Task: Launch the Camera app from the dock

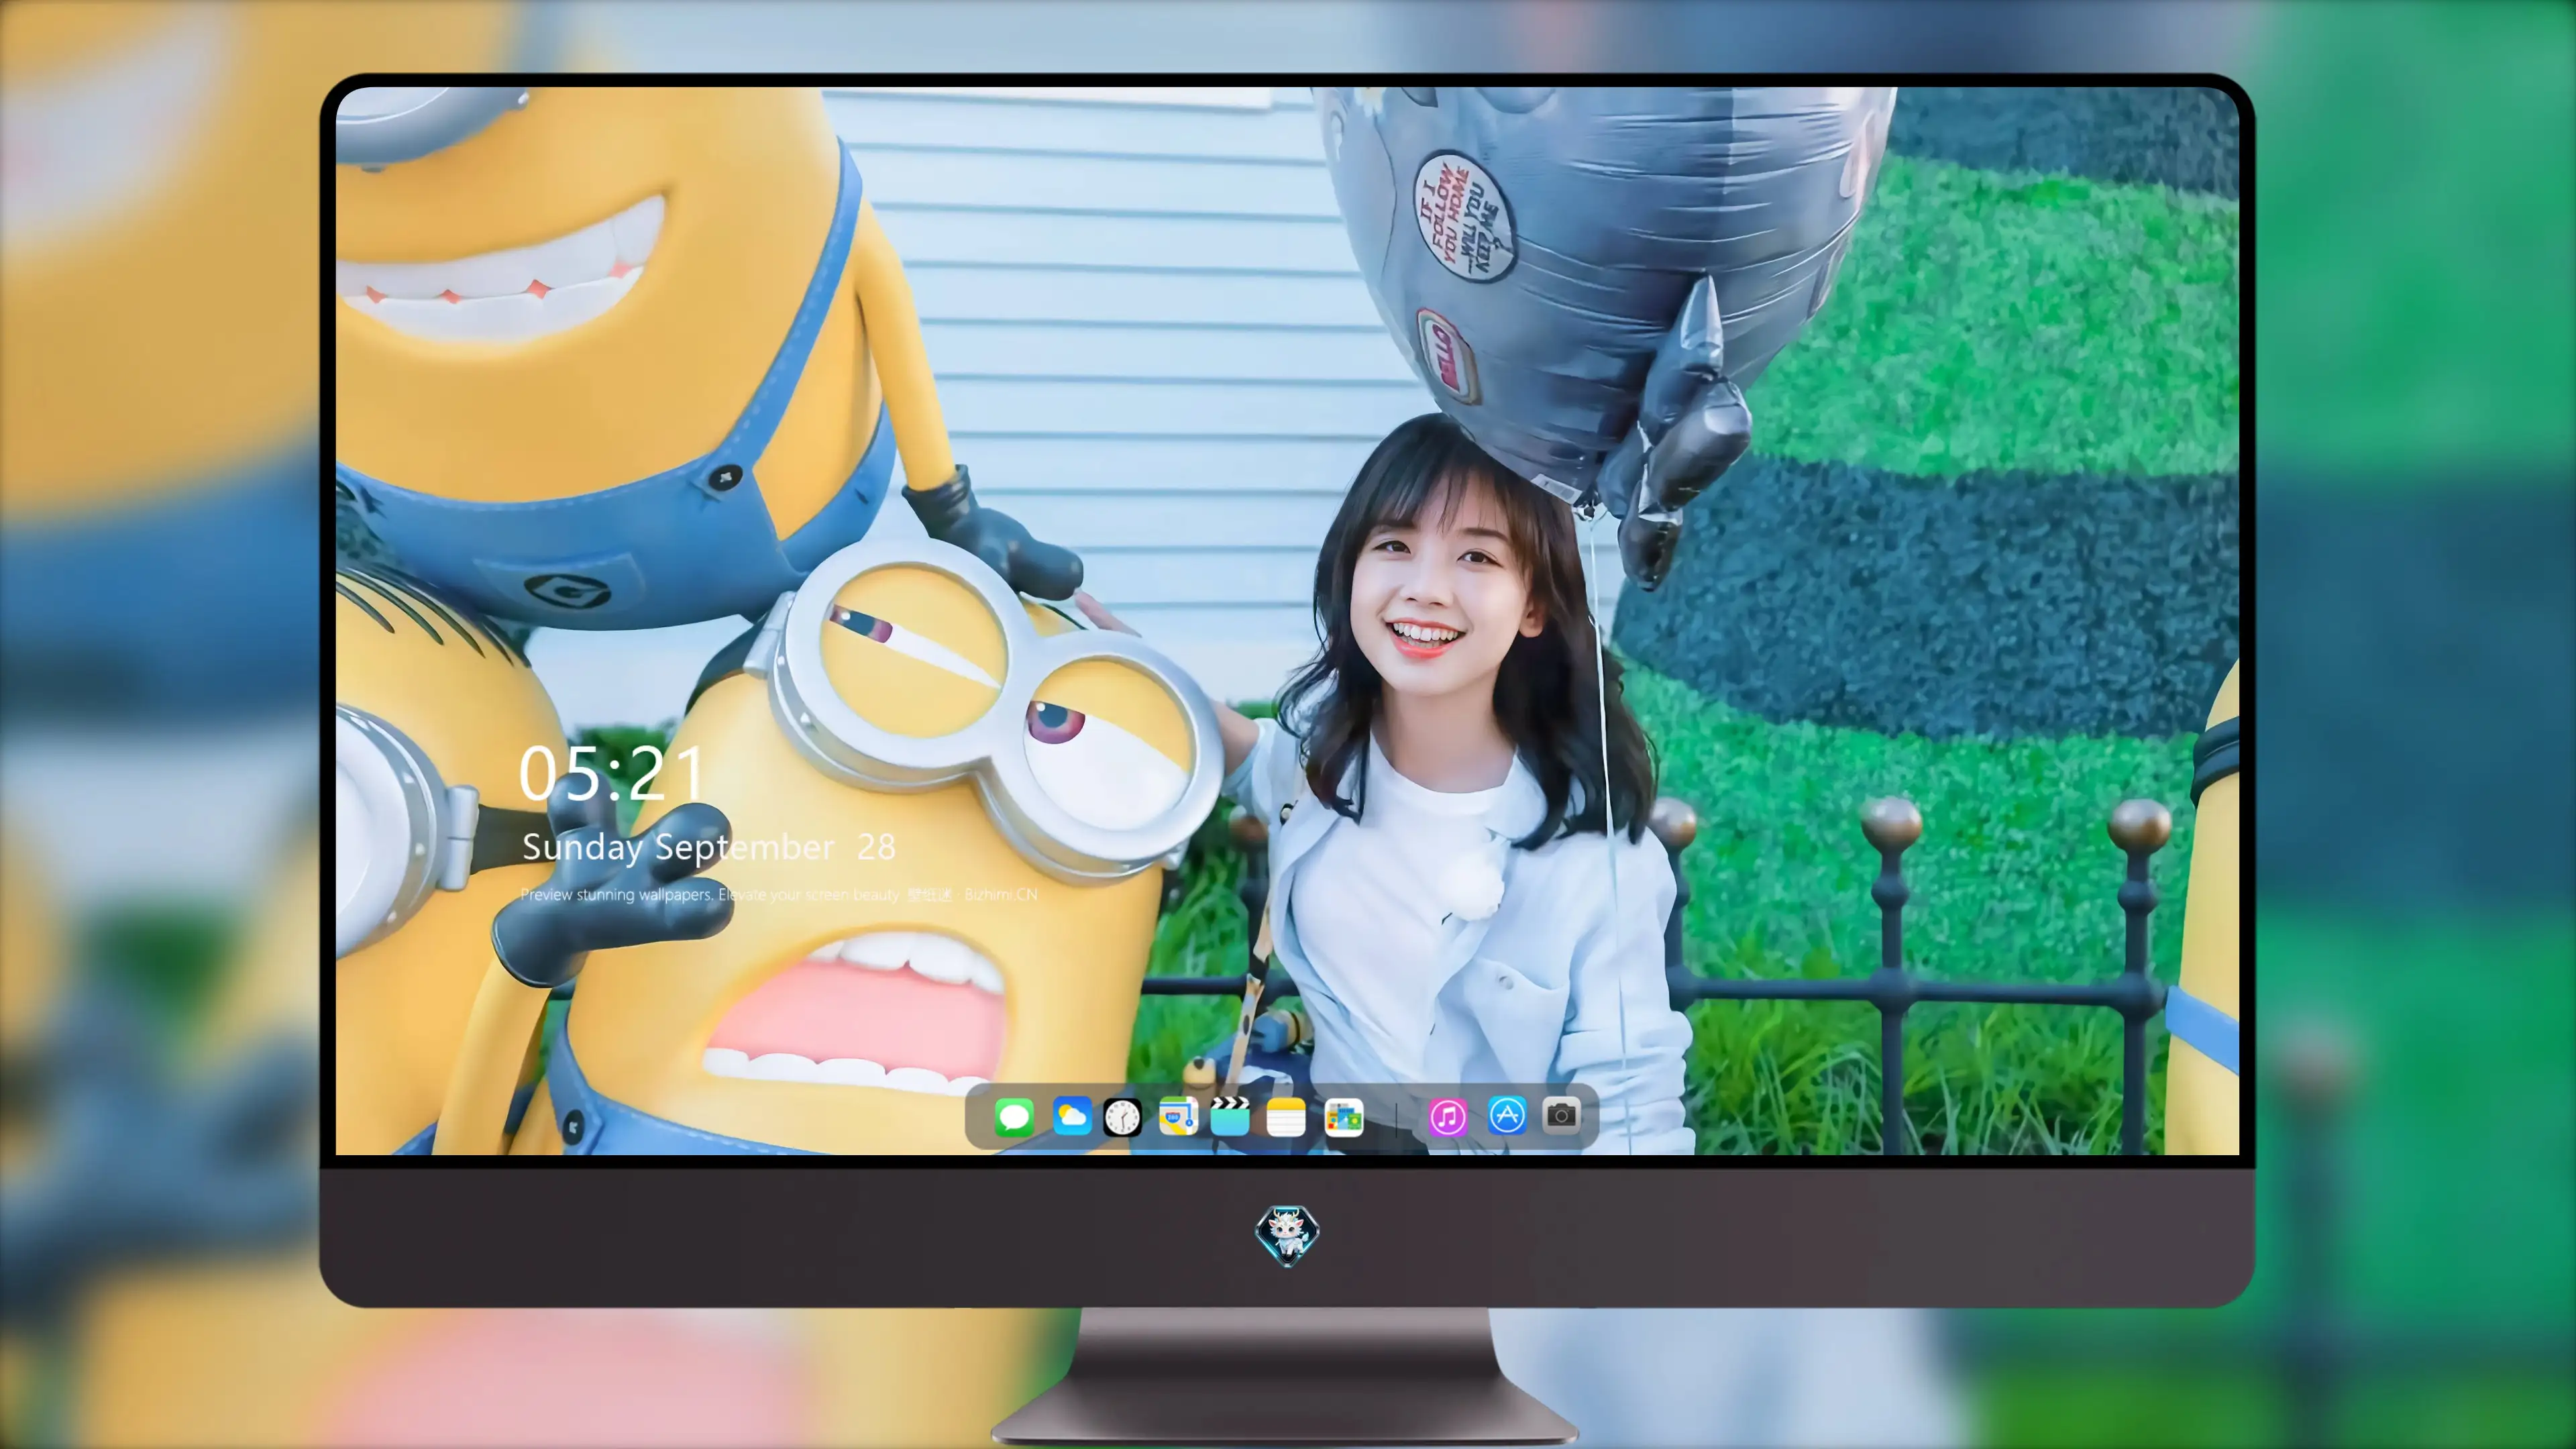Action: point(1561,1115)
